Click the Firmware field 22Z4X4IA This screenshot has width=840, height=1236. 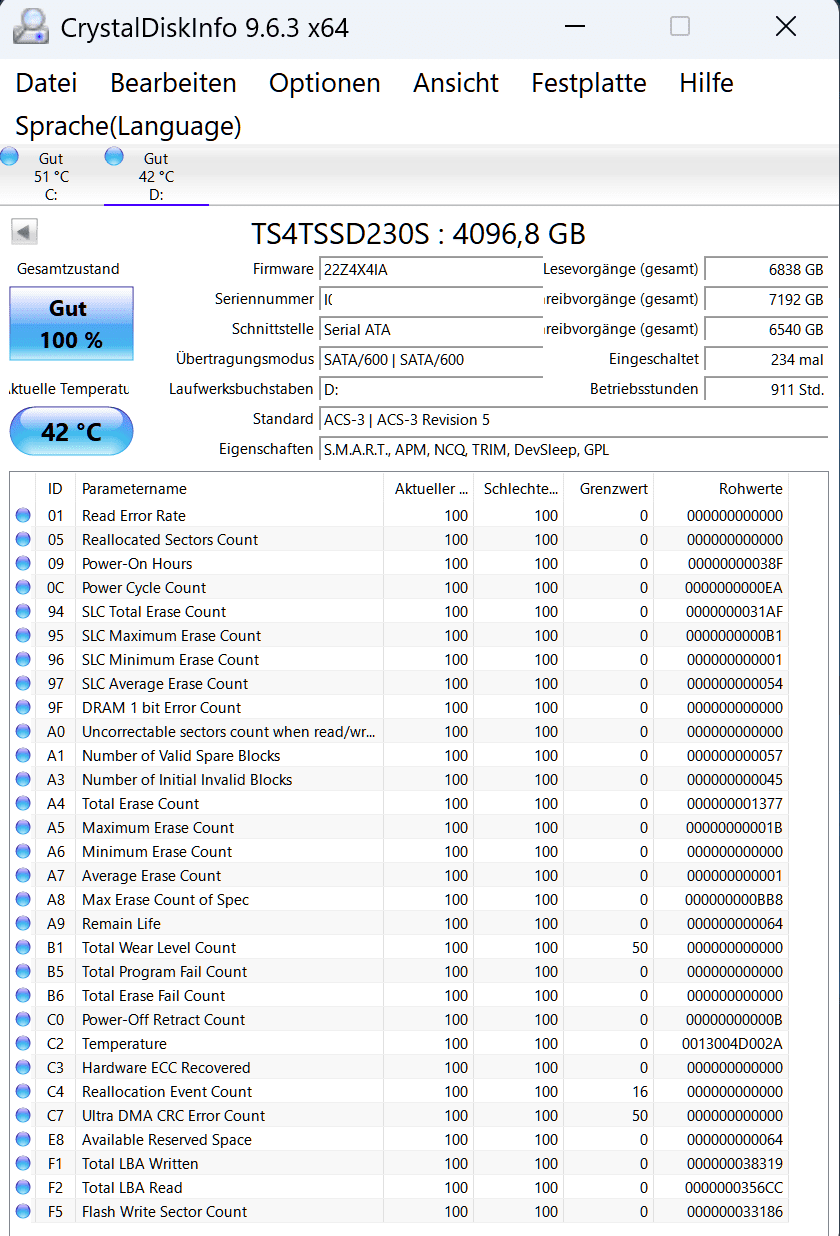point(431,269)
